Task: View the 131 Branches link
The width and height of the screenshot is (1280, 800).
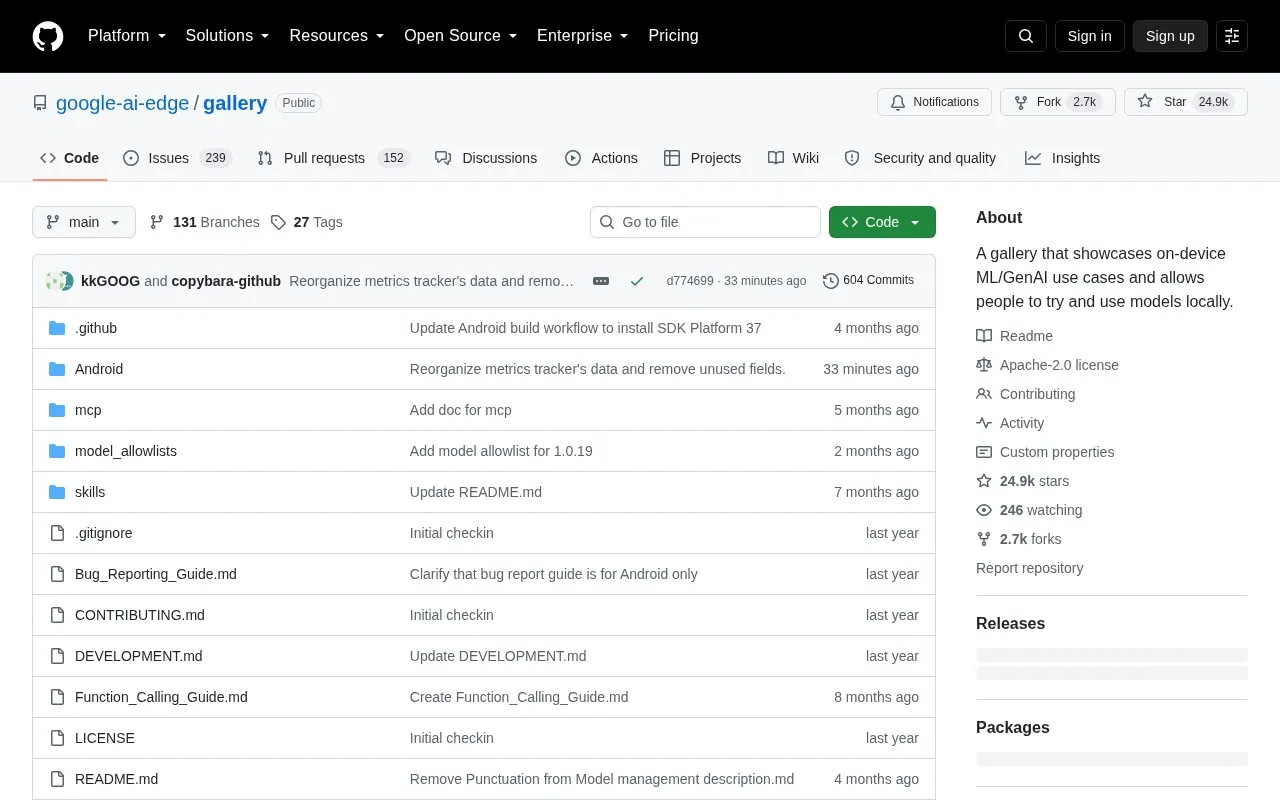Action: click(204, 222)
